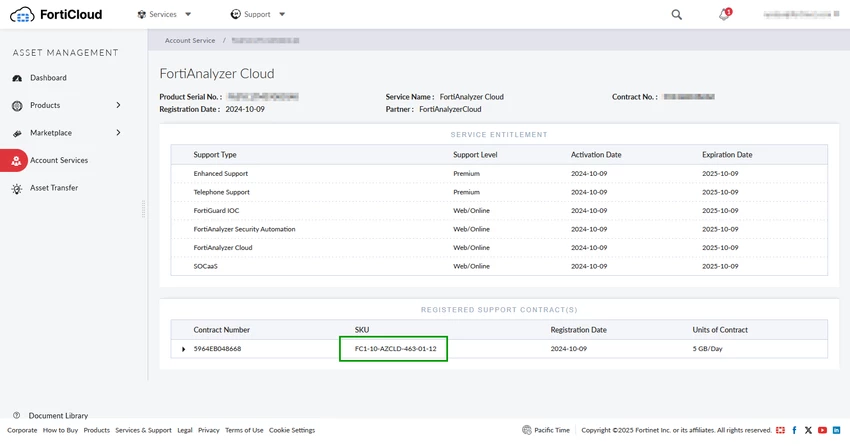Open the Products footer link

click(96, 430)
